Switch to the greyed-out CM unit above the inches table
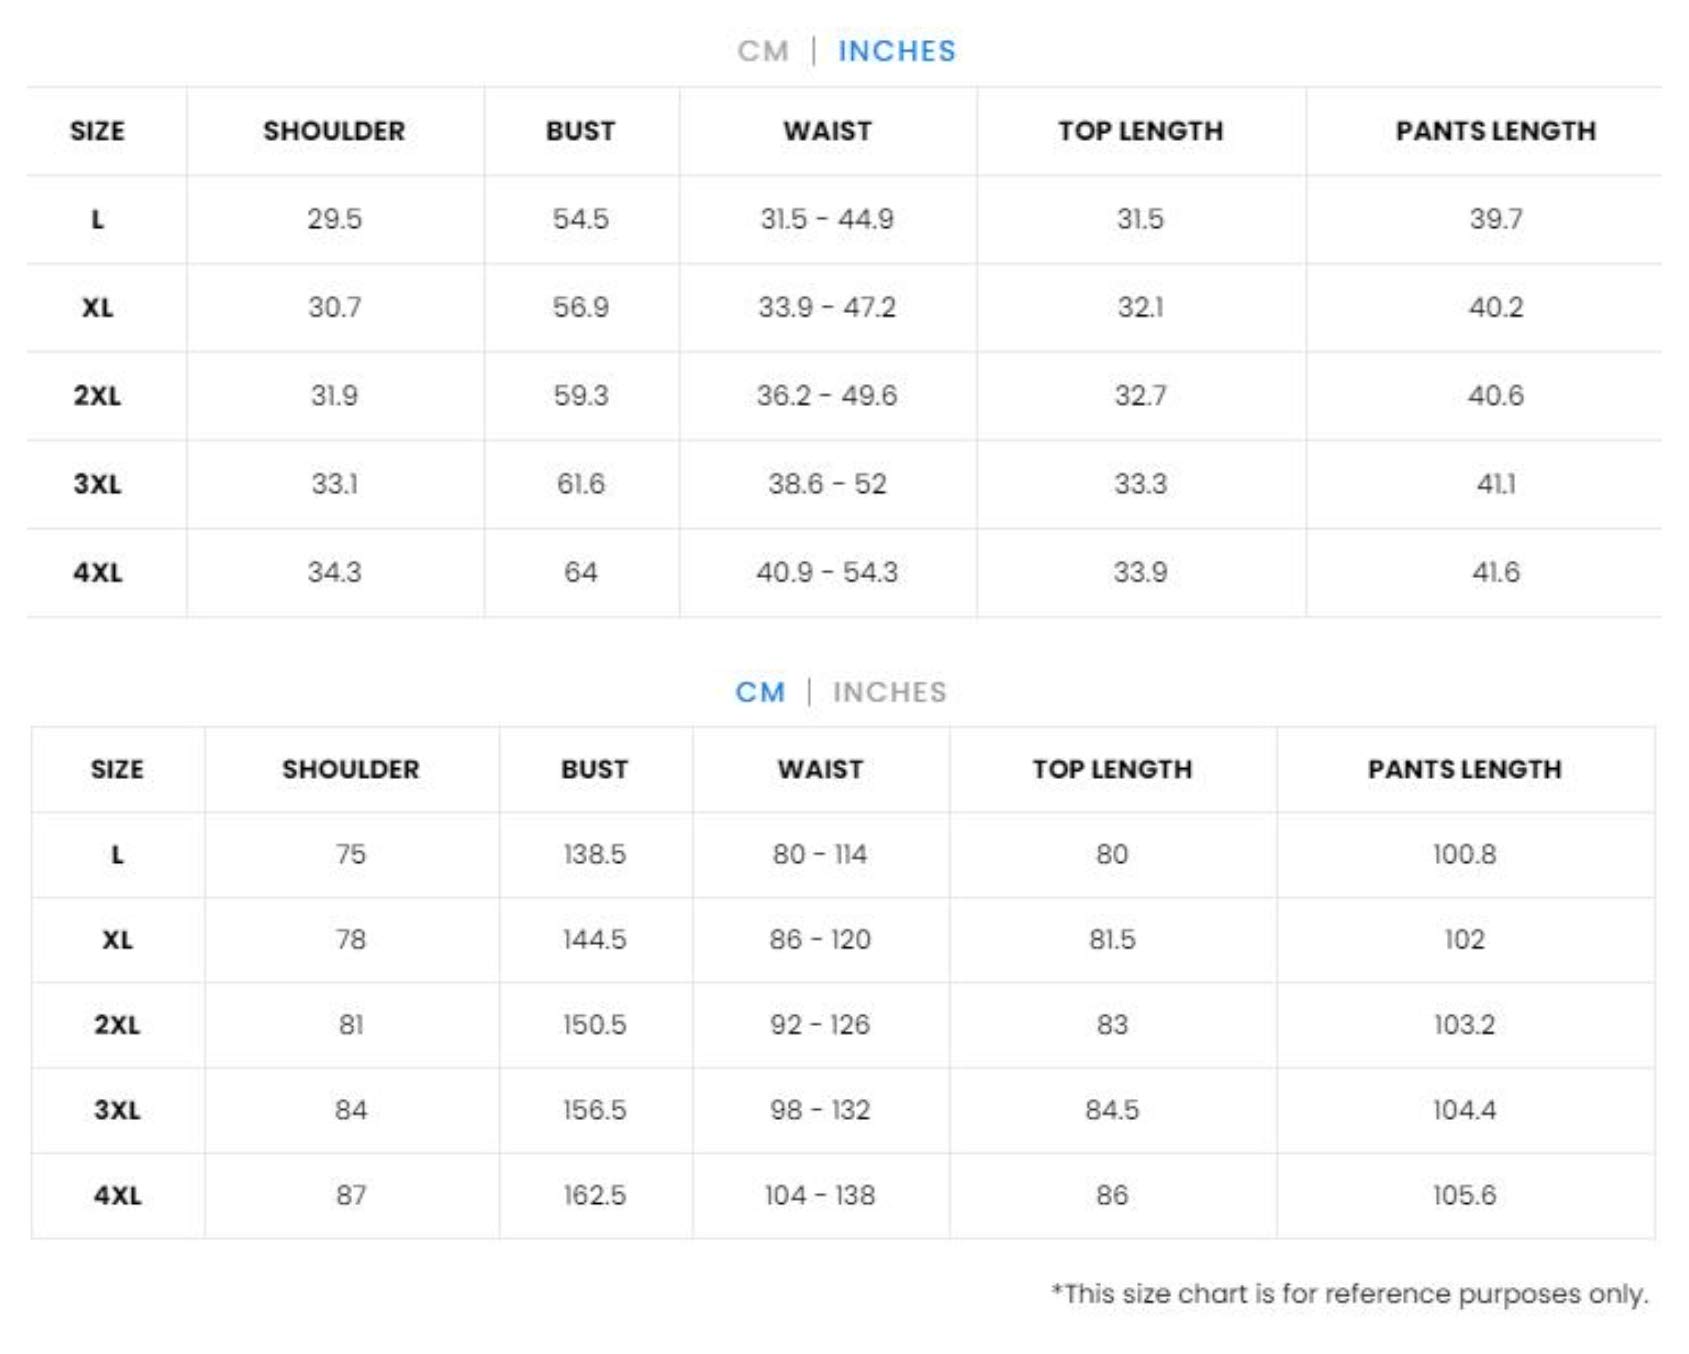This screenshot has width=1689, height=1354. coord(763,51)
